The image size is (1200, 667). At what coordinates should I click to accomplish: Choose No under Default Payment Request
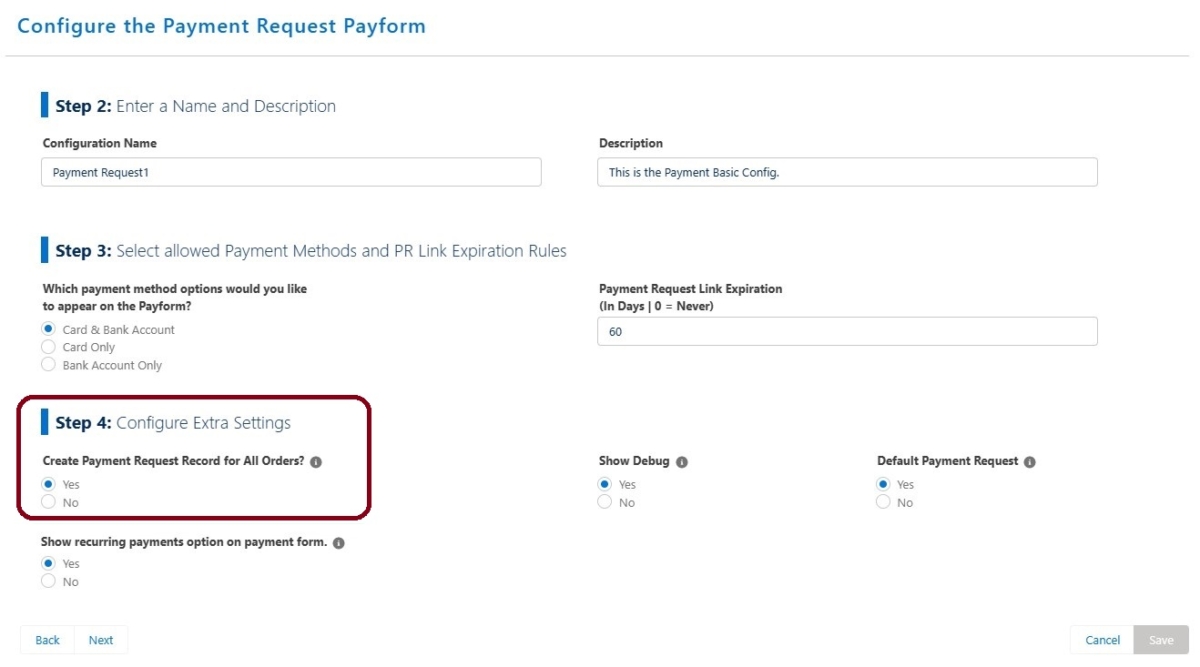pos(883,501)
